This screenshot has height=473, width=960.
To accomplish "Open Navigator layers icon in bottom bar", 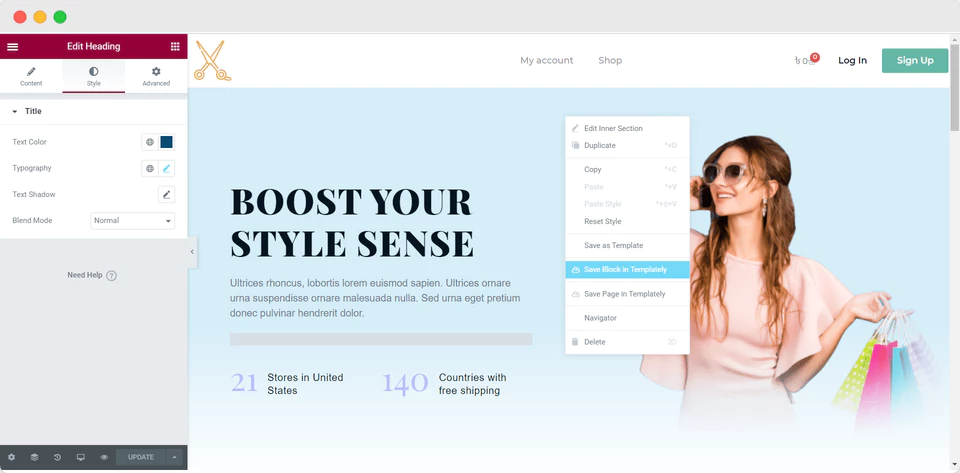I will click(x=34, y=457).
